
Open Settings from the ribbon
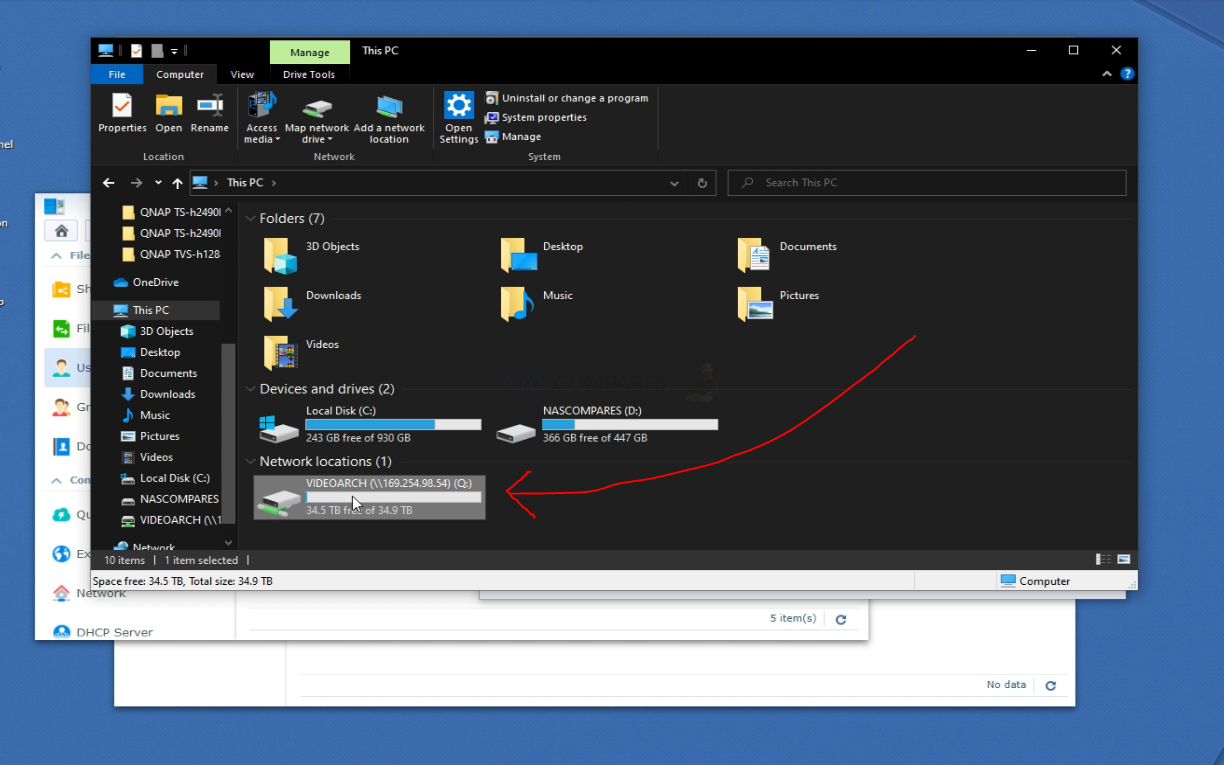tap(459, 118)
